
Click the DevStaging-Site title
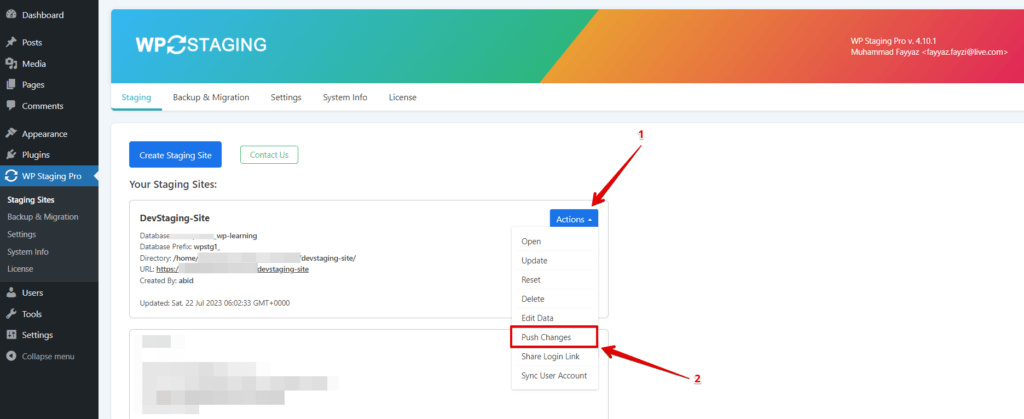[175, 218]
